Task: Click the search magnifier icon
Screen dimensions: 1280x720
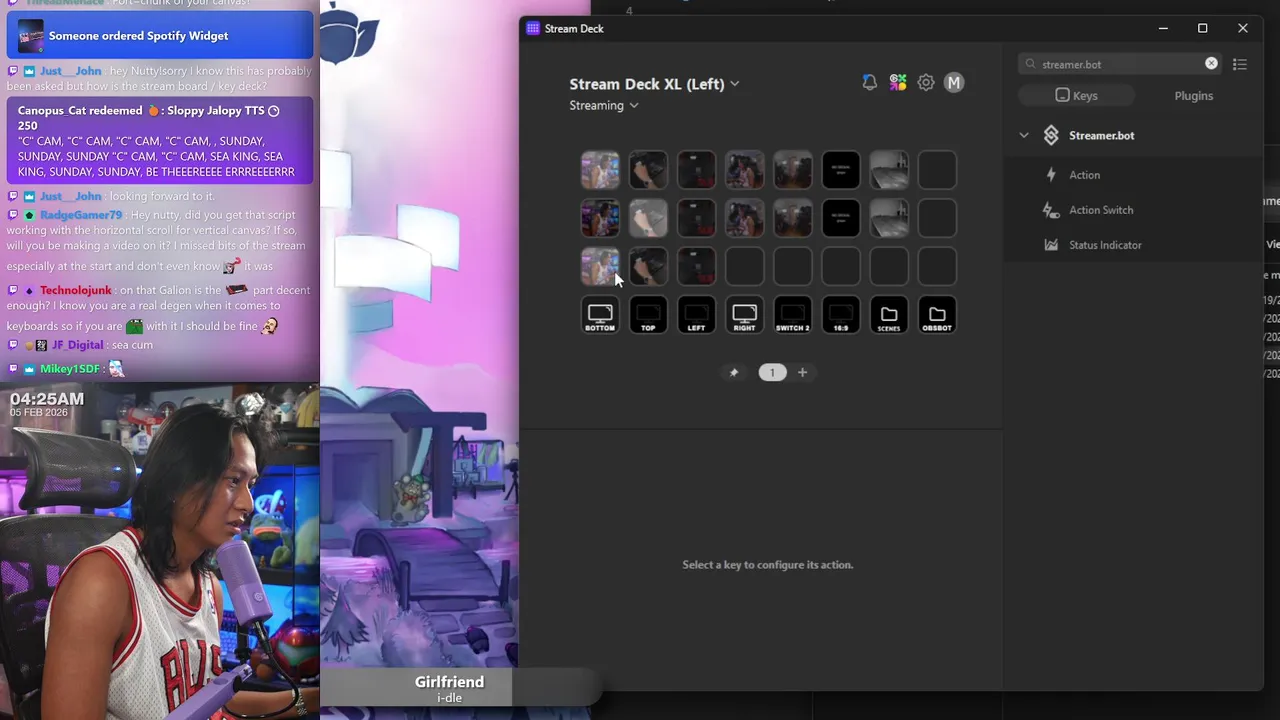Action: 1031,64
